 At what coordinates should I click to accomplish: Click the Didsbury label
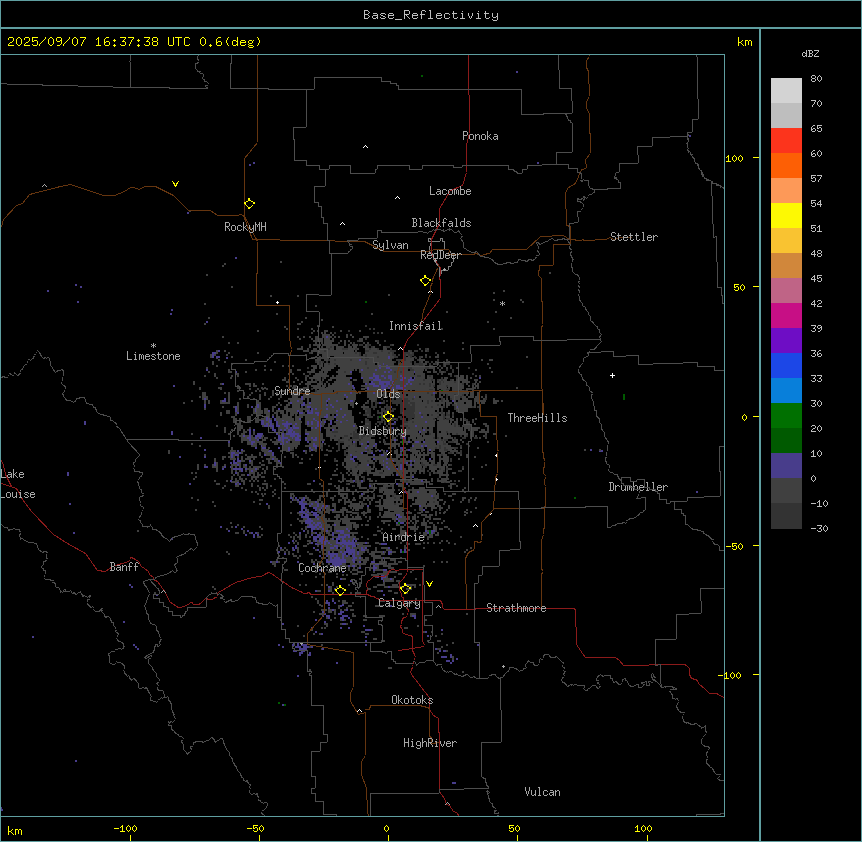click(383, 431)
